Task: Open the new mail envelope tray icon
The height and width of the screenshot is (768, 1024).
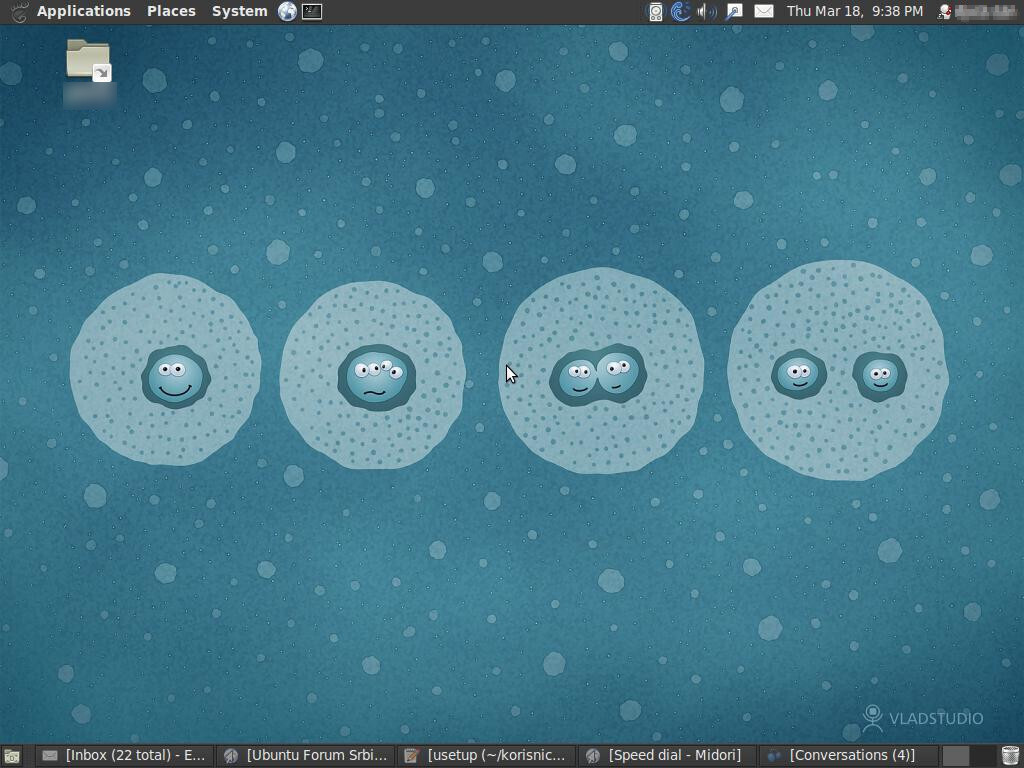Action: [x=765, y=11]
